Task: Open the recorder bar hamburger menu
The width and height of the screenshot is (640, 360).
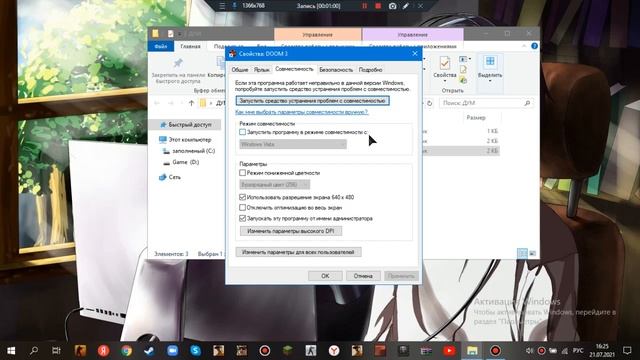Action: [x=222, y=6]
